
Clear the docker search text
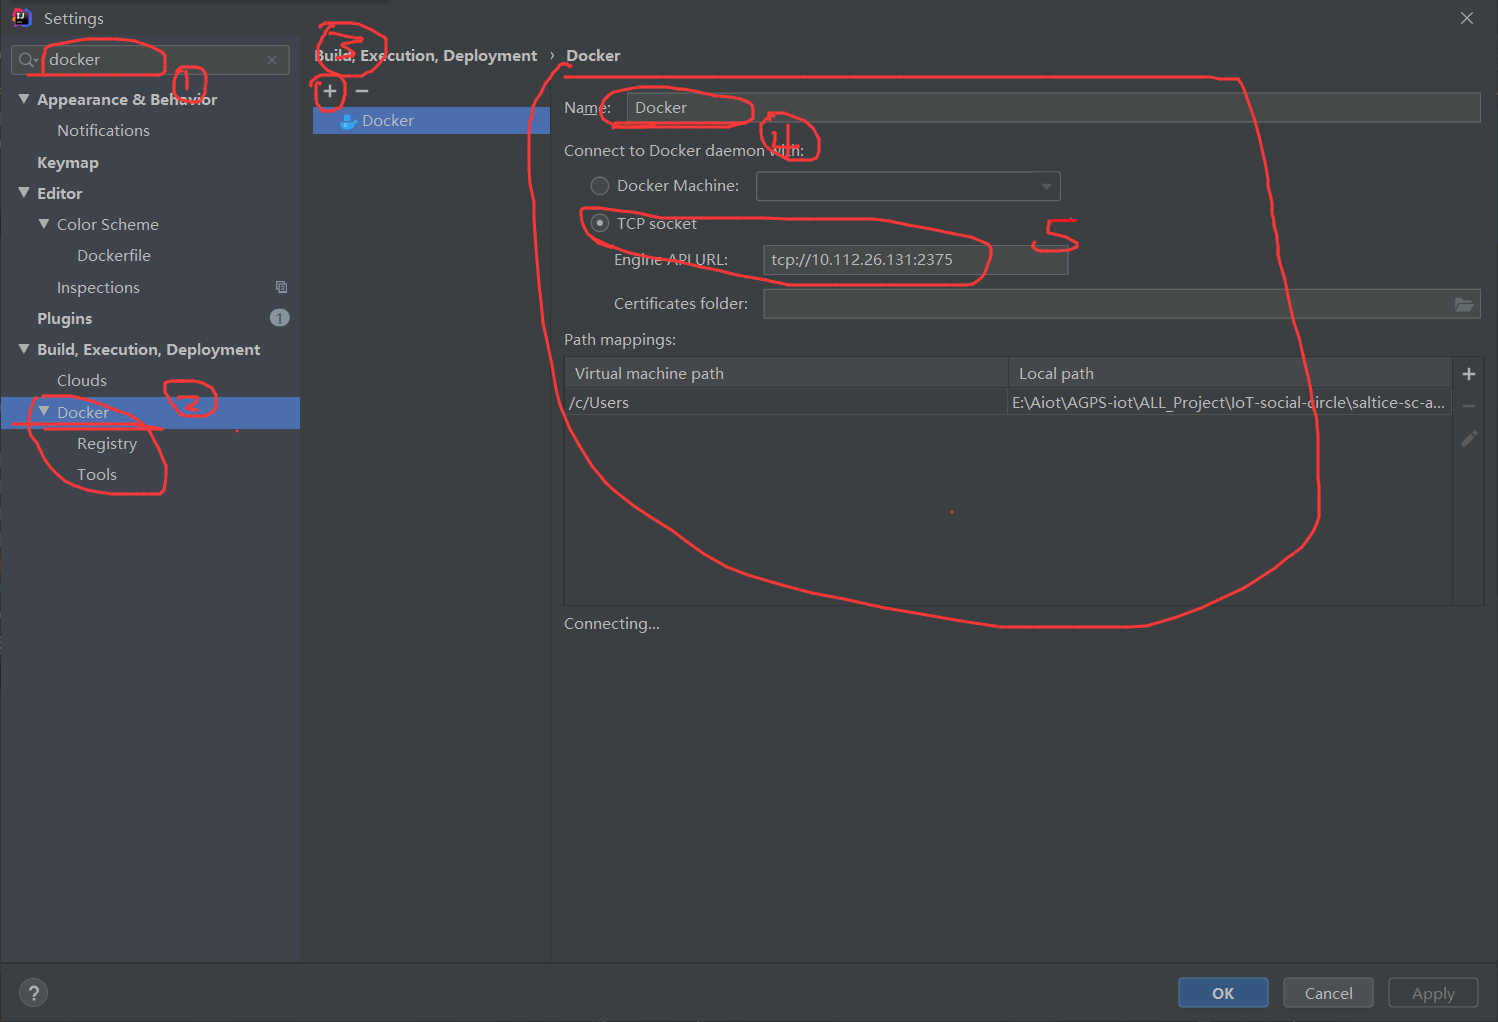point(272,60)
